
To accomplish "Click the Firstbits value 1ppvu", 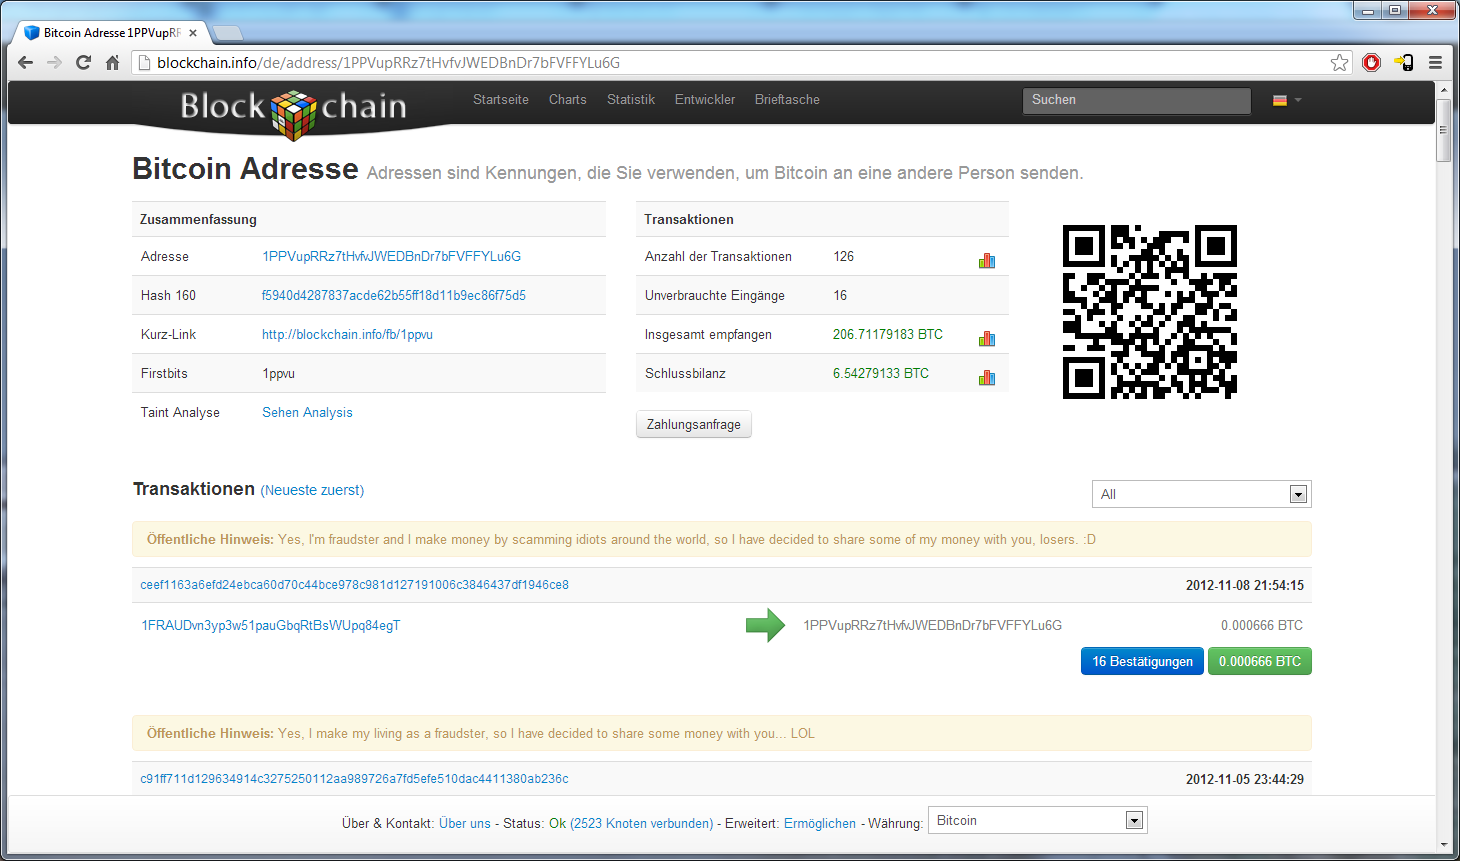I will pyautogui.click(x=278, y=373).
